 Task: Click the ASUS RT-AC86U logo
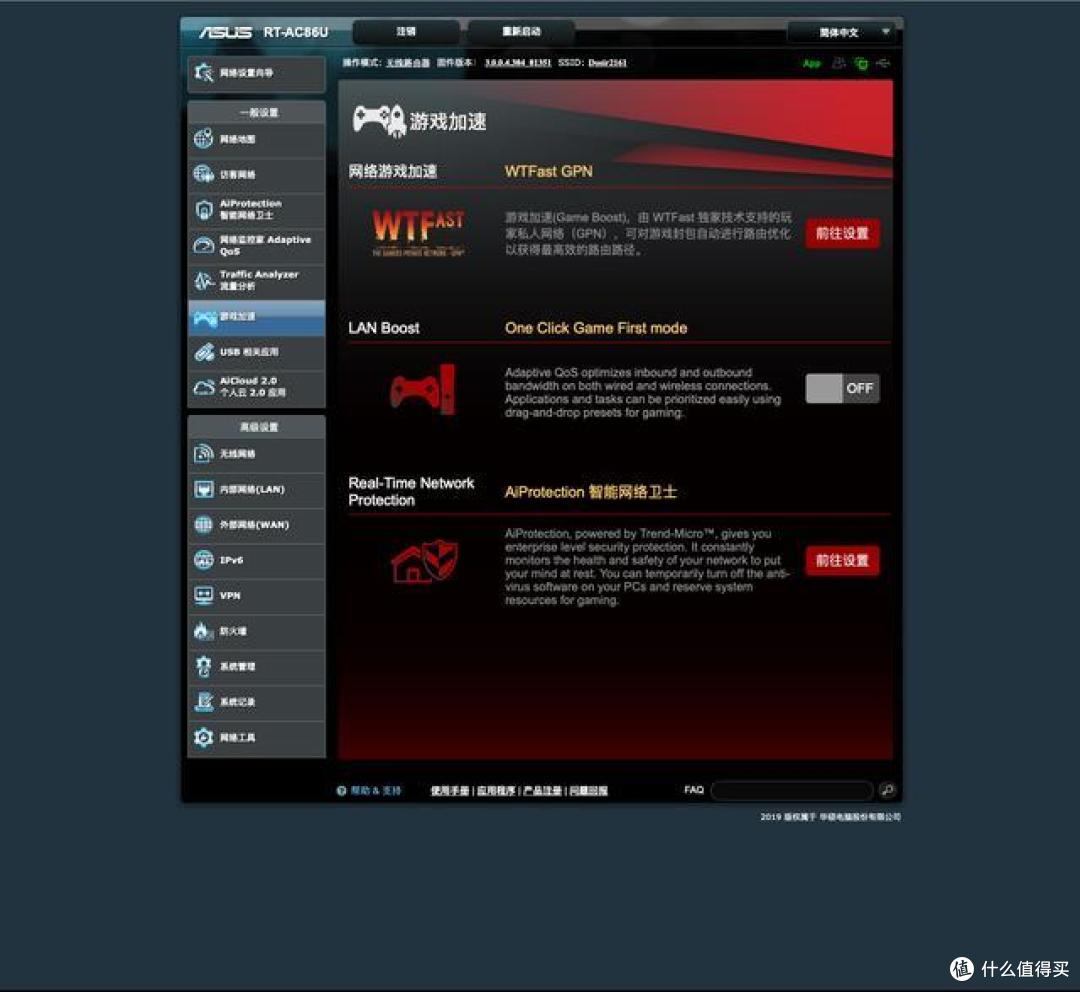click(264, 32)
